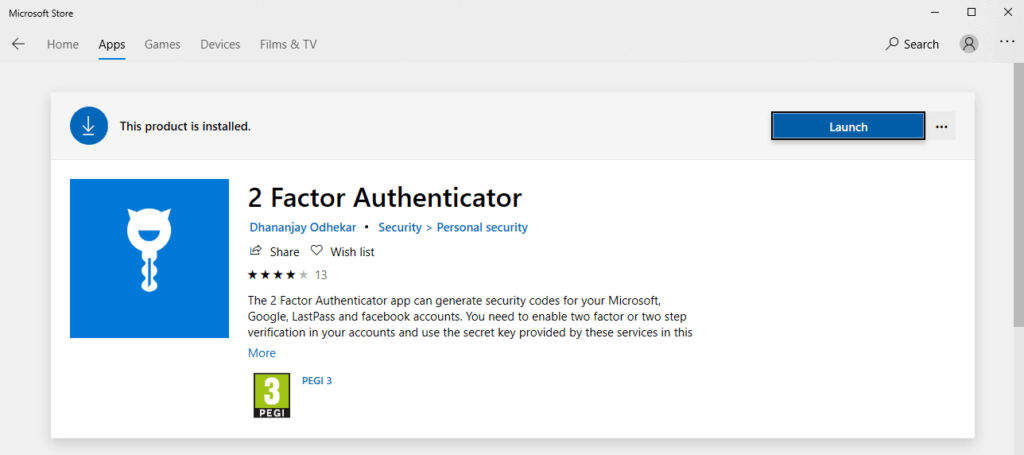Click the PEGI 3 rating badge
Image resolution: width=1024 pixels, height=455 pixels.
271,396
